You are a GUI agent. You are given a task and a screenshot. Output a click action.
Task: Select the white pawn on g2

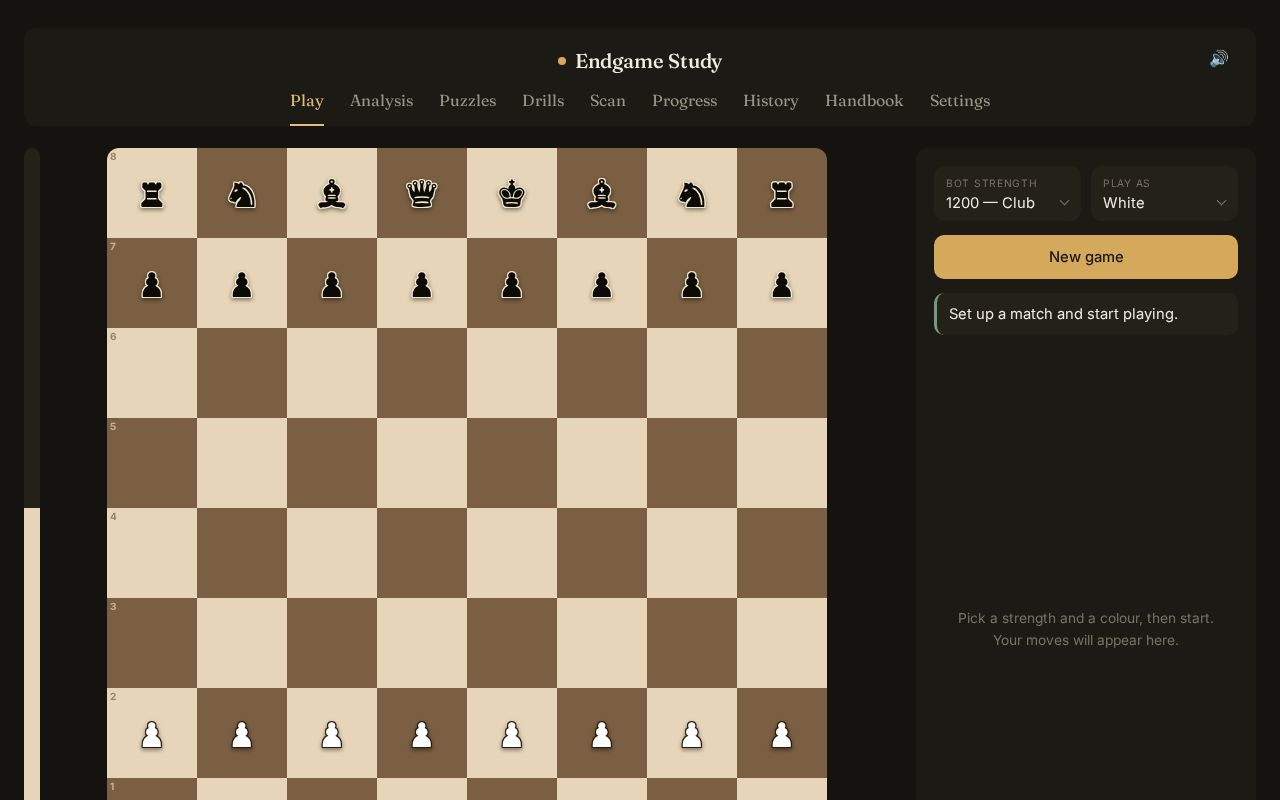click(692, 733)
